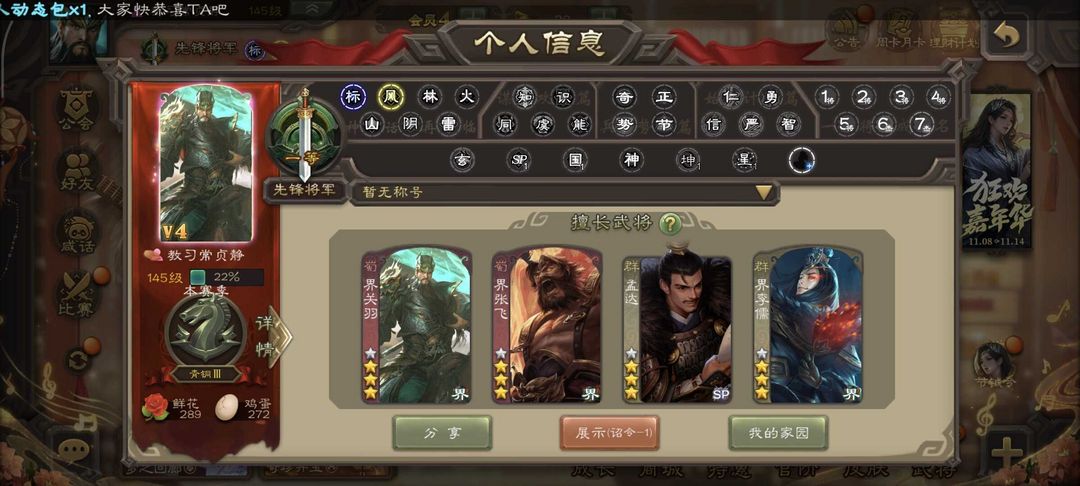Select the 風 badge icon
Screen dimensions: 1080x486
(391, 97)
